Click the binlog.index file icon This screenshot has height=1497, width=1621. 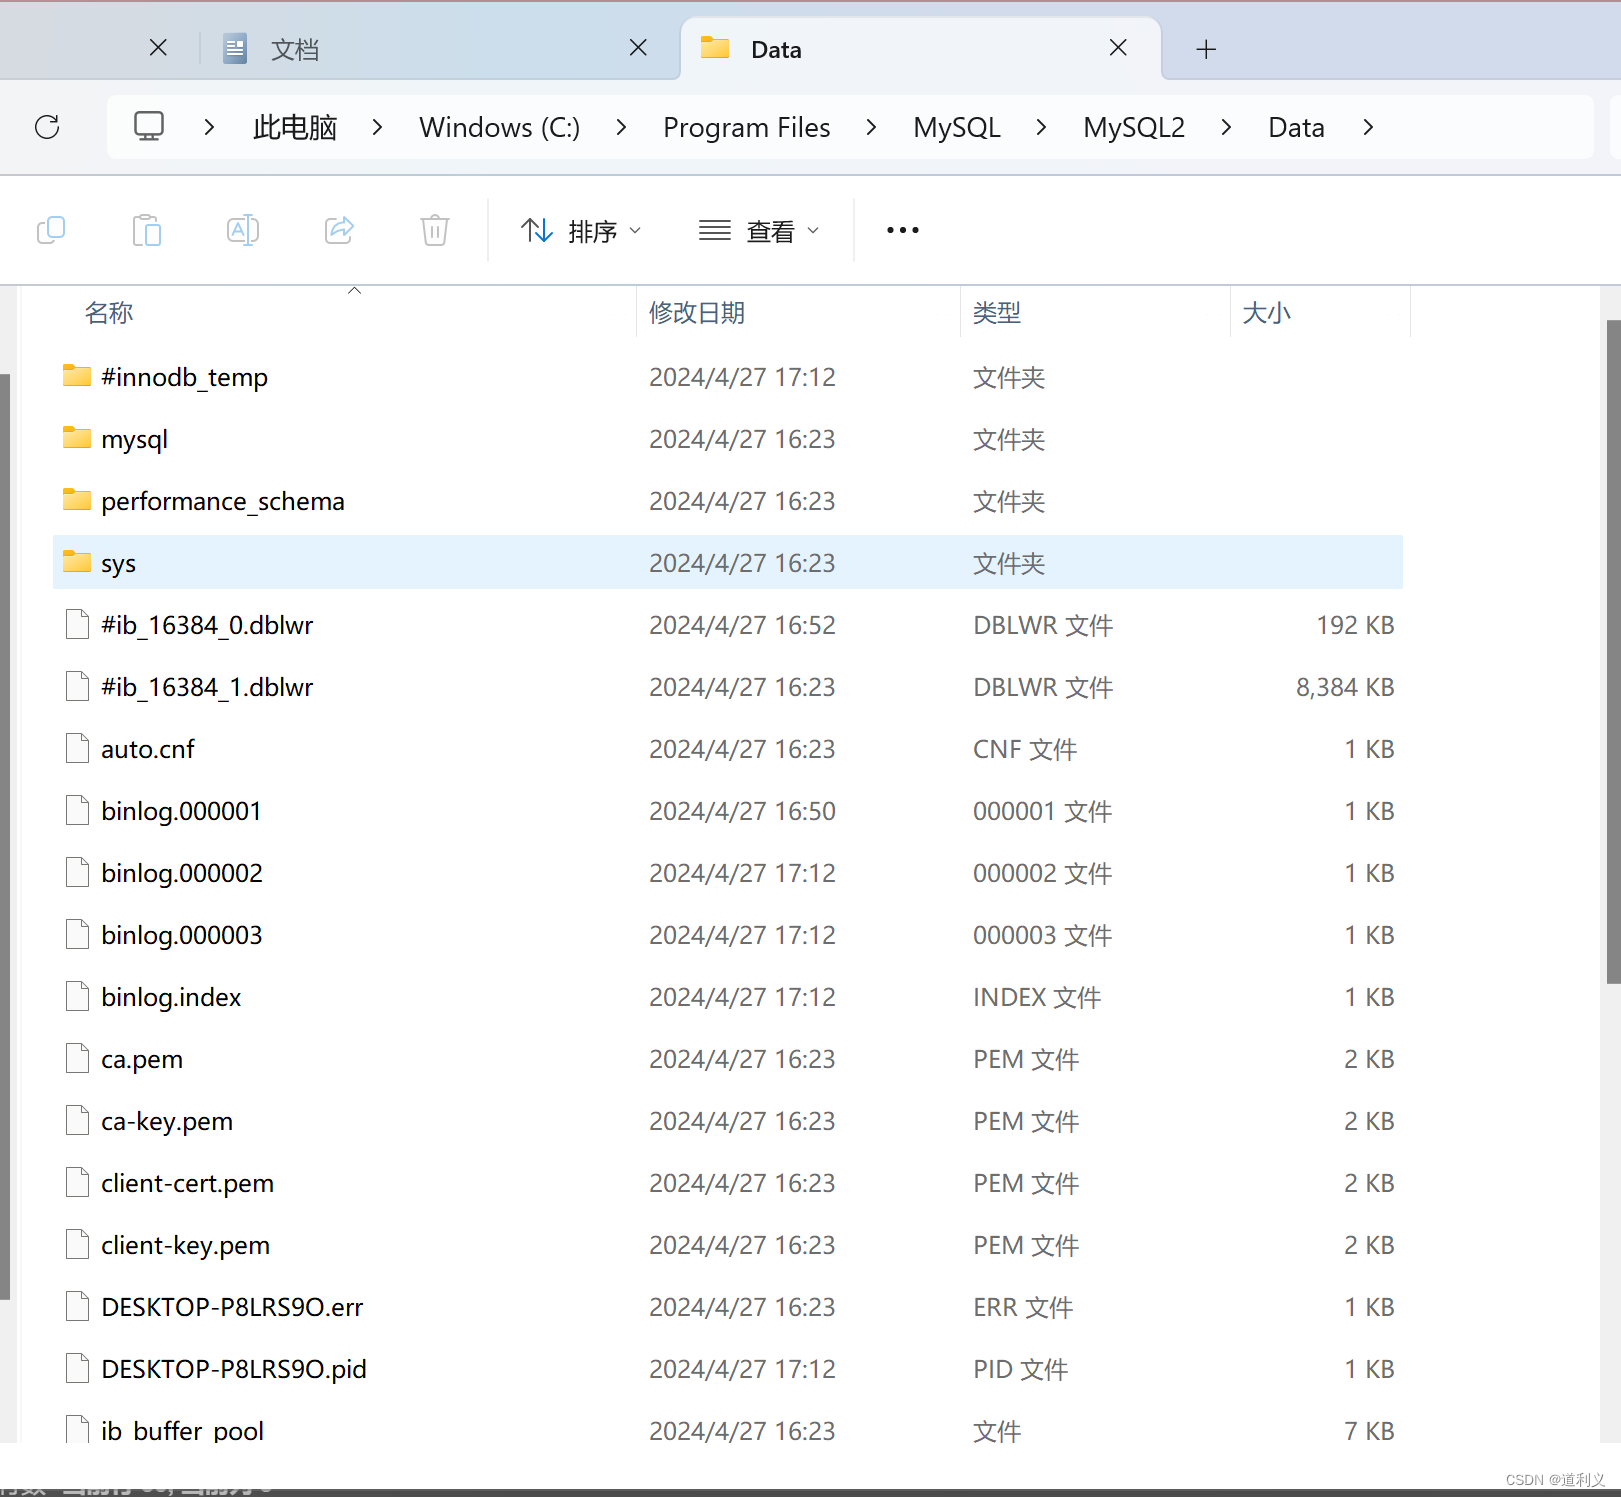[77, 996]
